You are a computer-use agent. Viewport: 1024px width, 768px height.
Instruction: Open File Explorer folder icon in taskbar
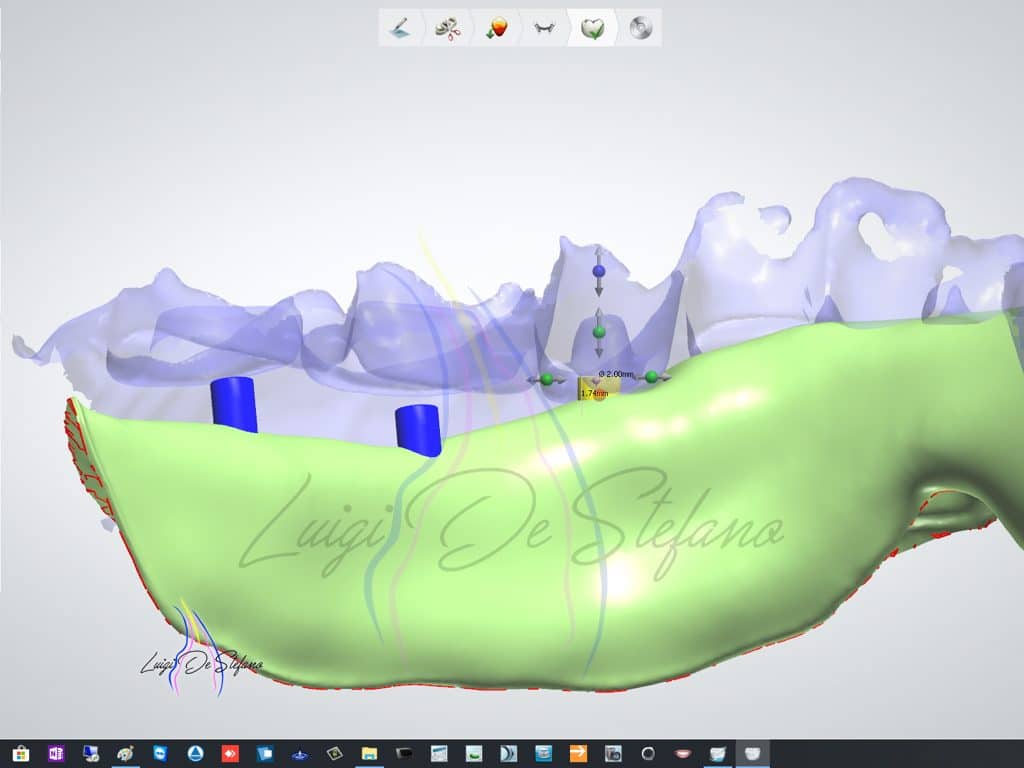369,754
